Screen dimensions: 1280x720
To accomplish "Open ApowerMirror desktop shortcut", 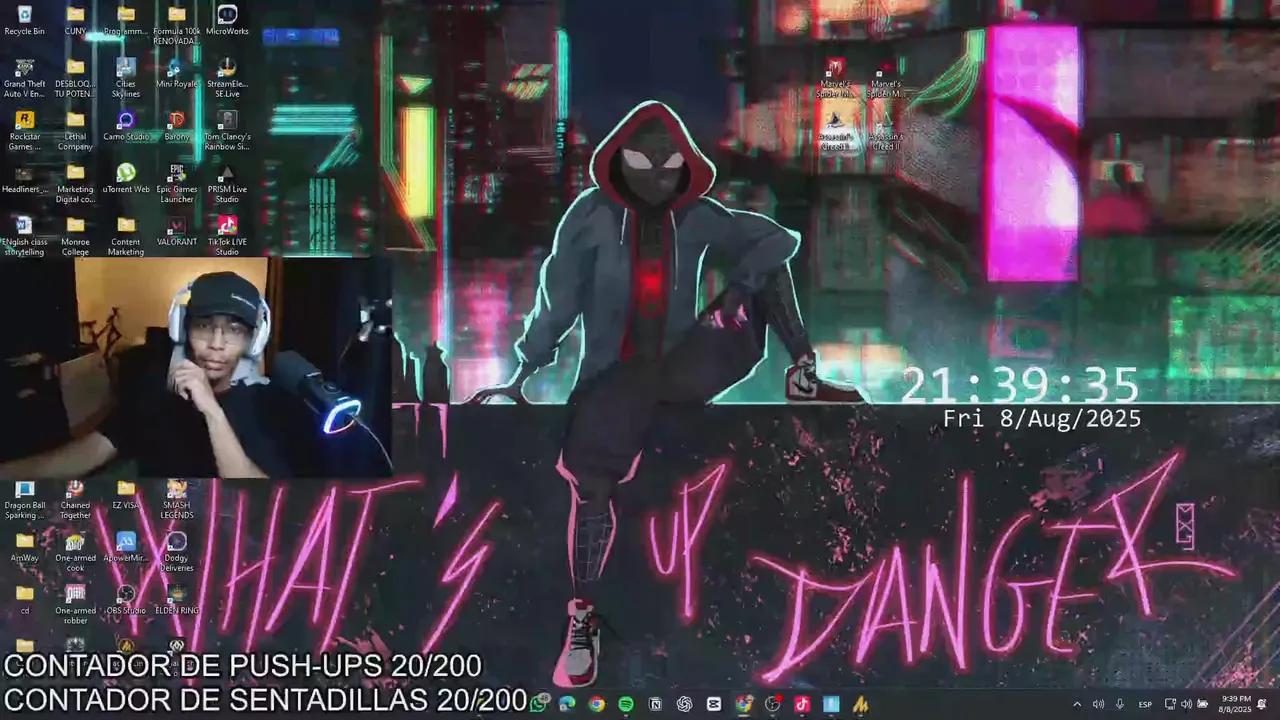I will point(126,547).
